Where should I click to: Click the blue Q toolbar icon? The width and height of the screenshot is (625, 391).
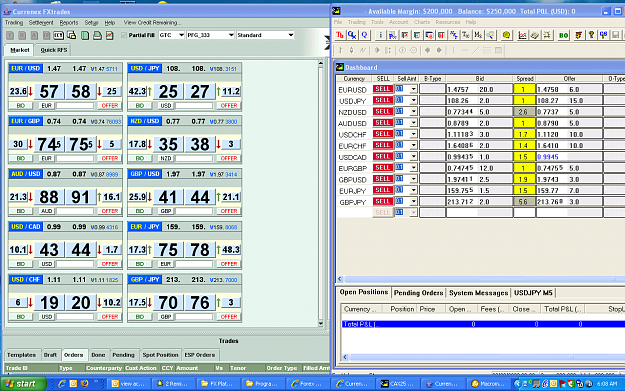click(364, 35)
